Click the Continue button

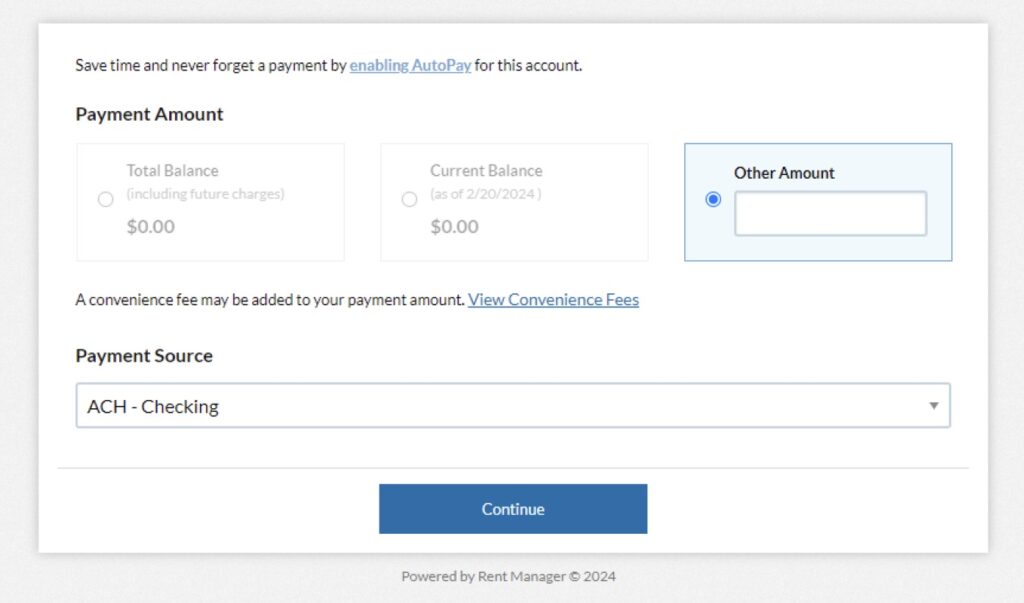[512, 508]
